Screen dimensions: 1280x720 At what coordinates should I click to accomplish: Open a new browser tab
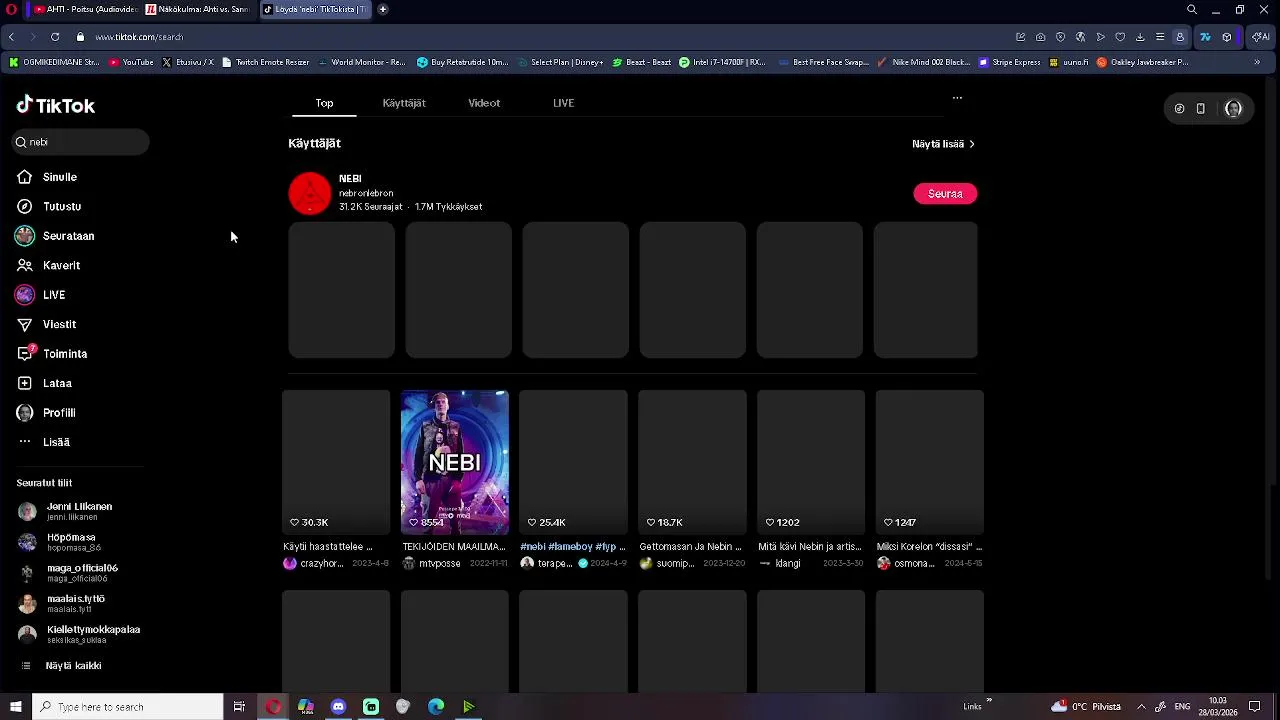click(382, 9)
